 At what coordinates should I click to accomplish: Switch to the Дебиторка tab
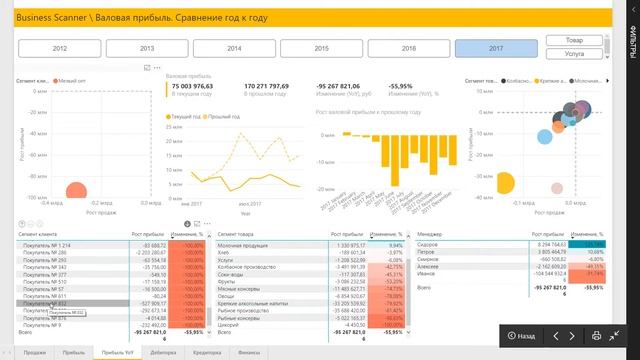click(163, 353)
